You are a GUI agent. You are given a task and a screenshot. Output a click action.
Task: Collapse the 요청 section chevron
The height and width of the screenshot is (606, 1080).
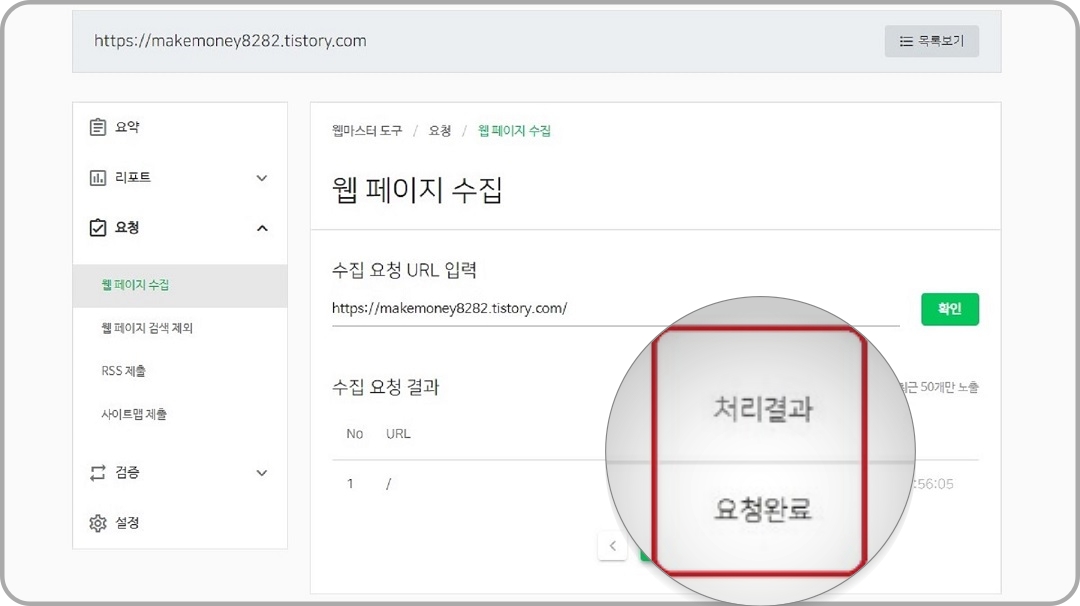pos(262,227)
